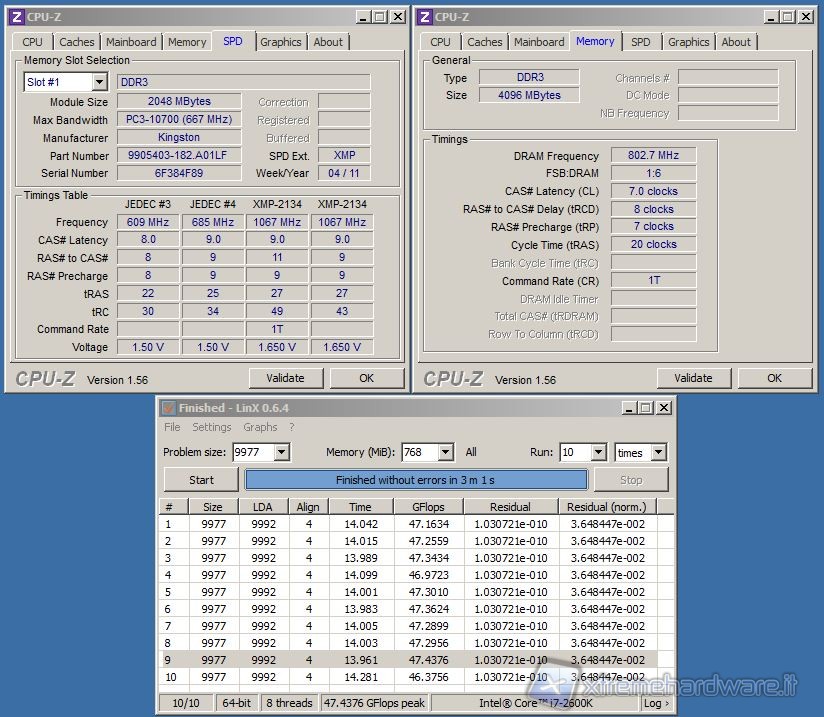The height and width of the screenshot is (717, 824).
Task: Switch to SPD tab in right CPU-Z window
Action: [x=641, y=42]
